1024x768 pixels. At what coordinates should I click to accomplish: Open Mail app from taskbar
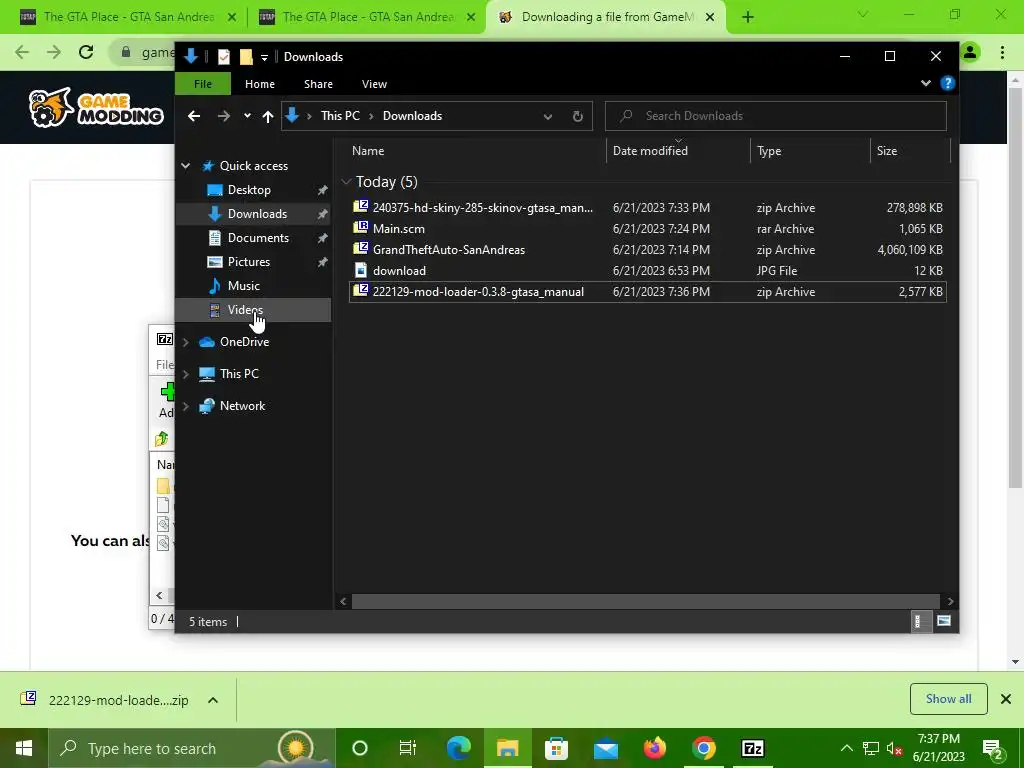(605, 748)
